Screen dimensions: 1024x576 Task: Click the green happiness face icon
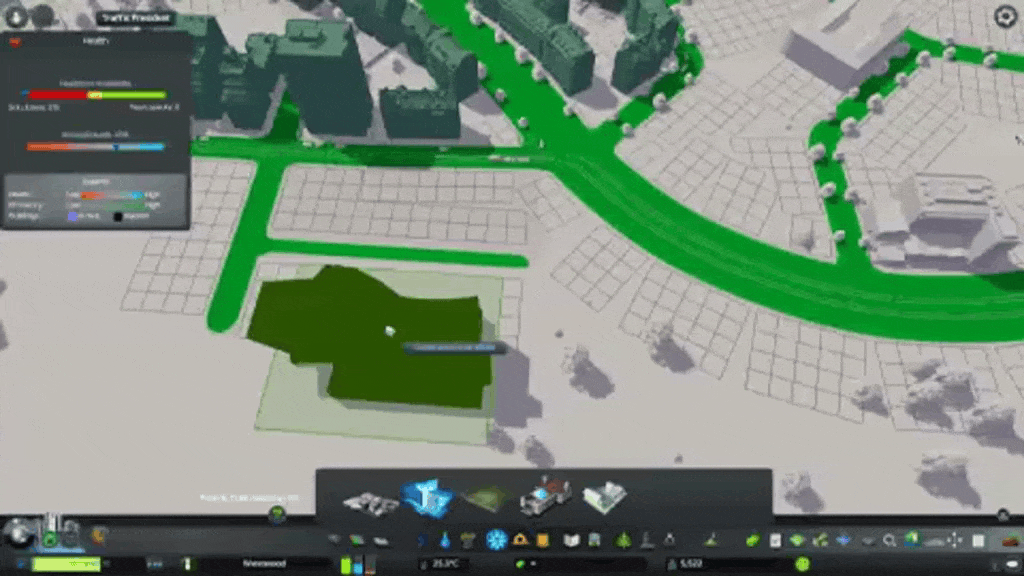[x=801, y=564]
